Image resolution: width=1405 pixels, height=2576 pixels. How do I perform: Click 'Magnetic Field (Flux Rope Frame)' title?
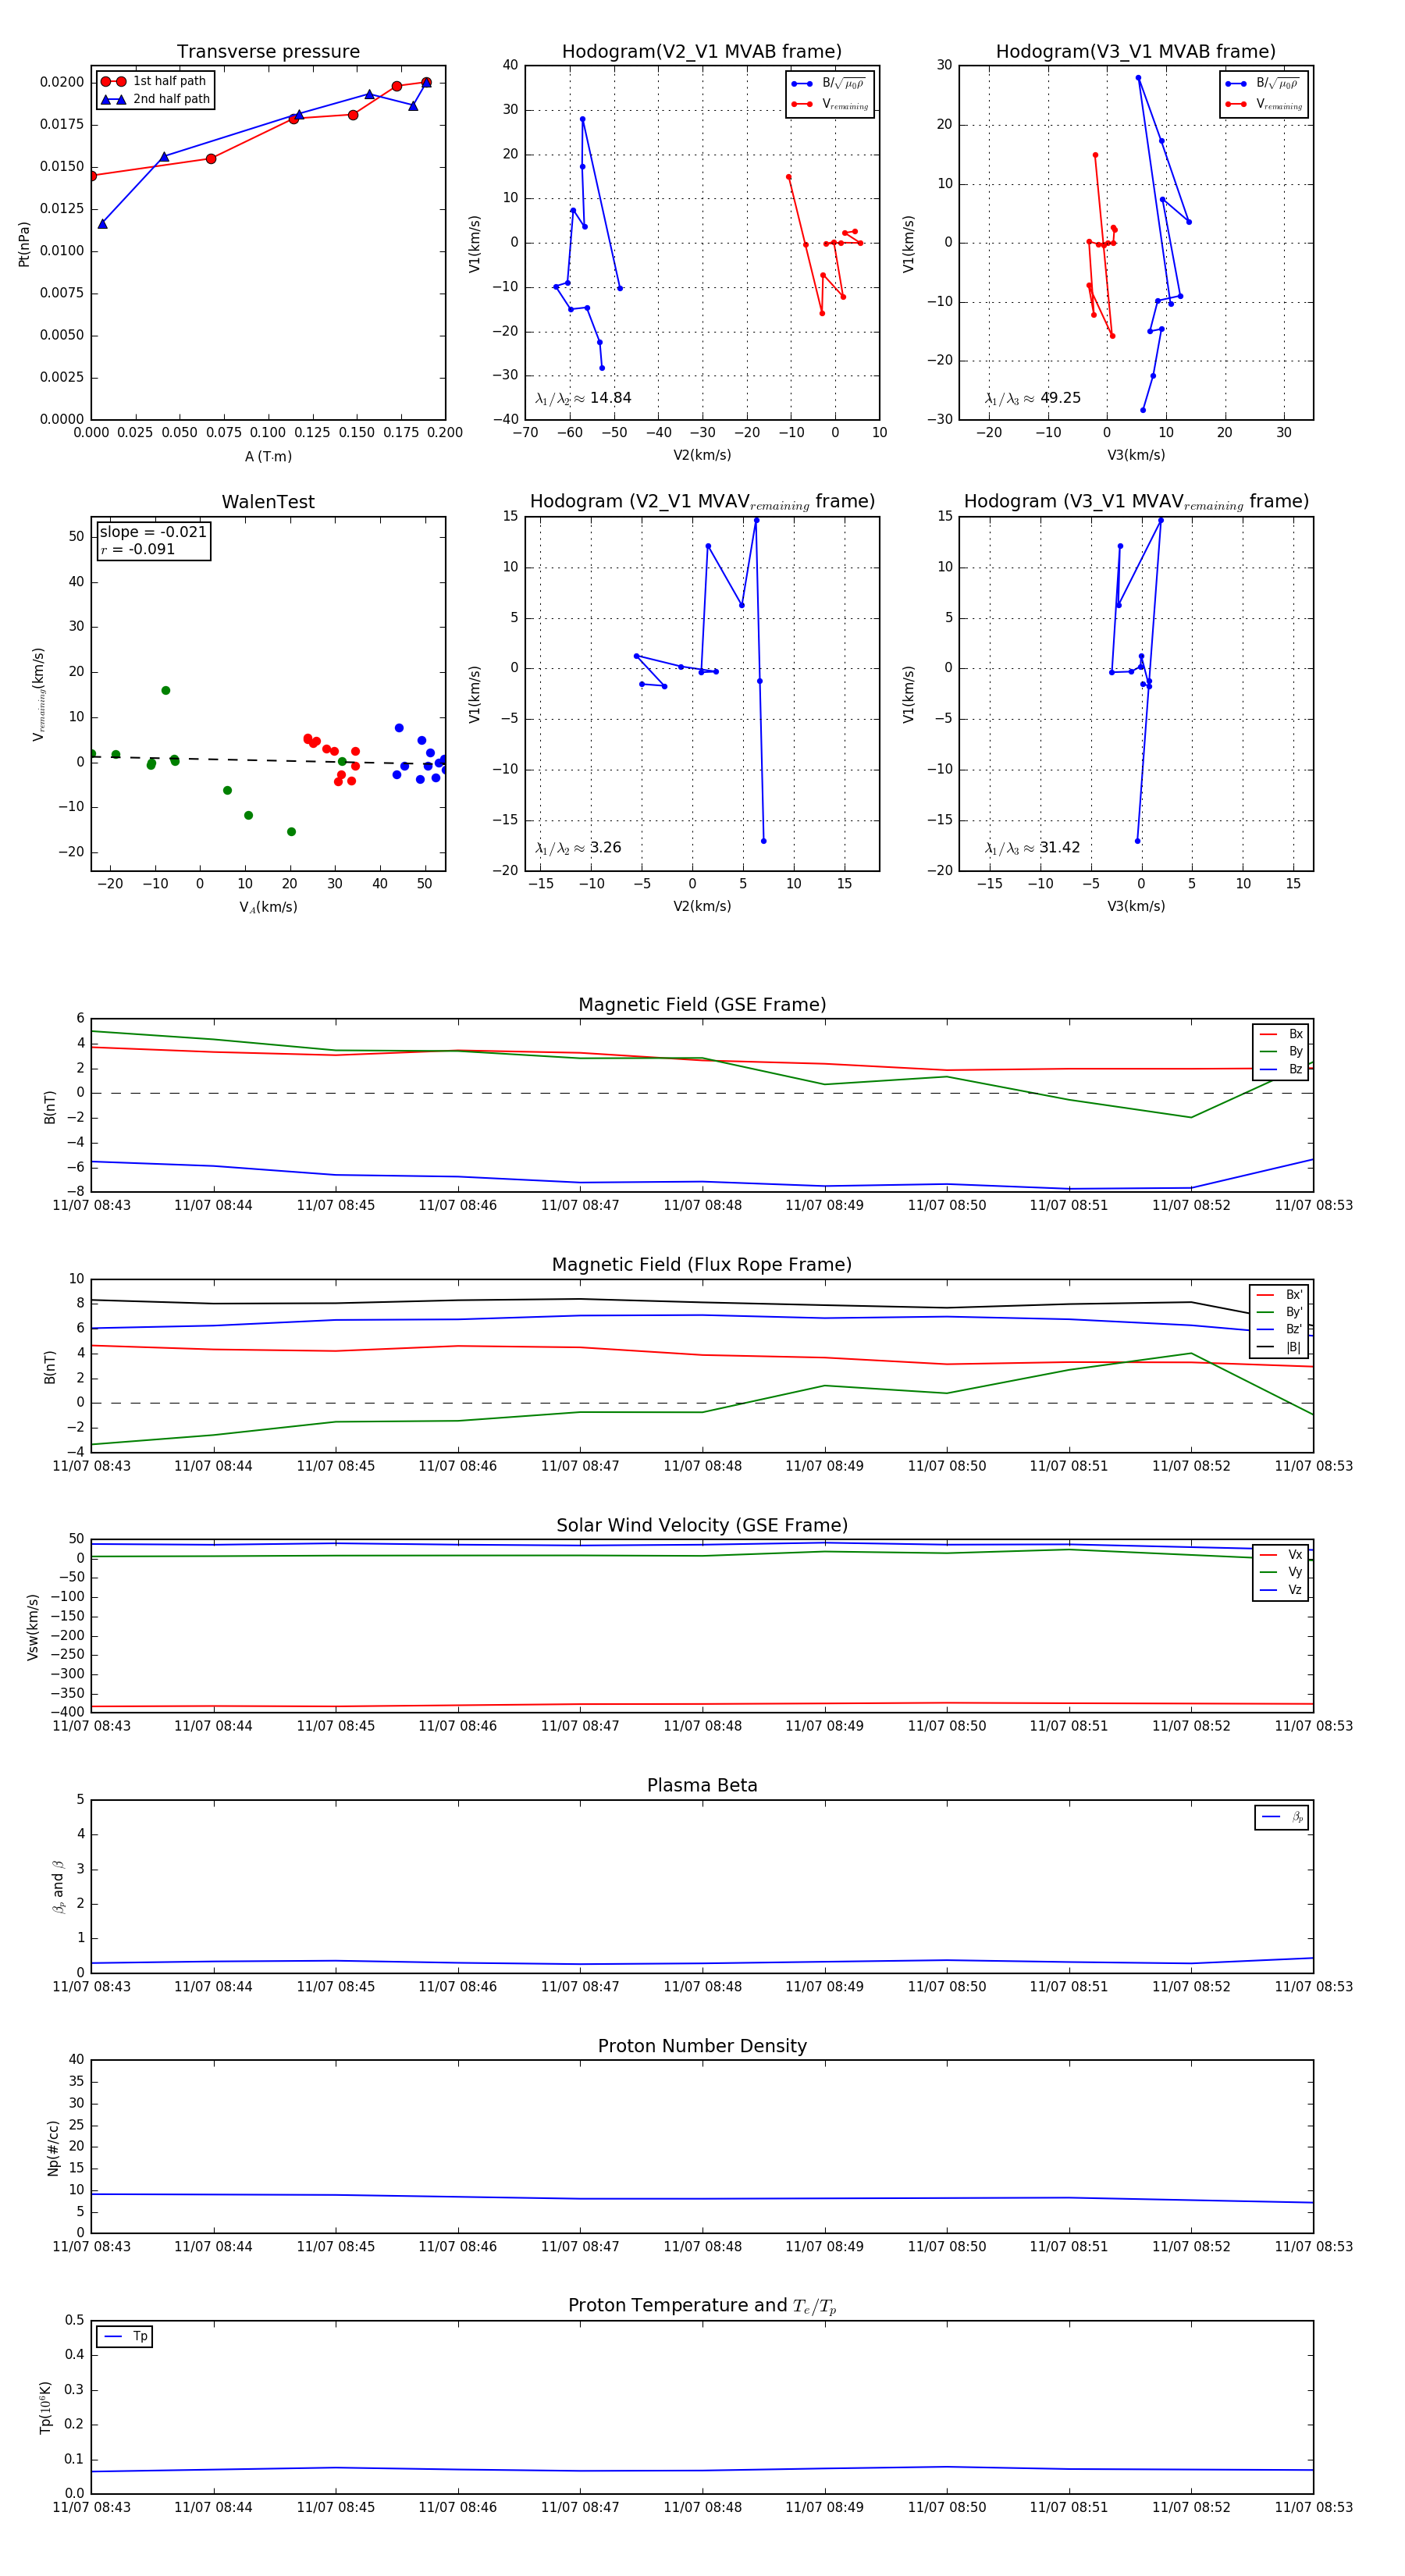(702, 1265)
